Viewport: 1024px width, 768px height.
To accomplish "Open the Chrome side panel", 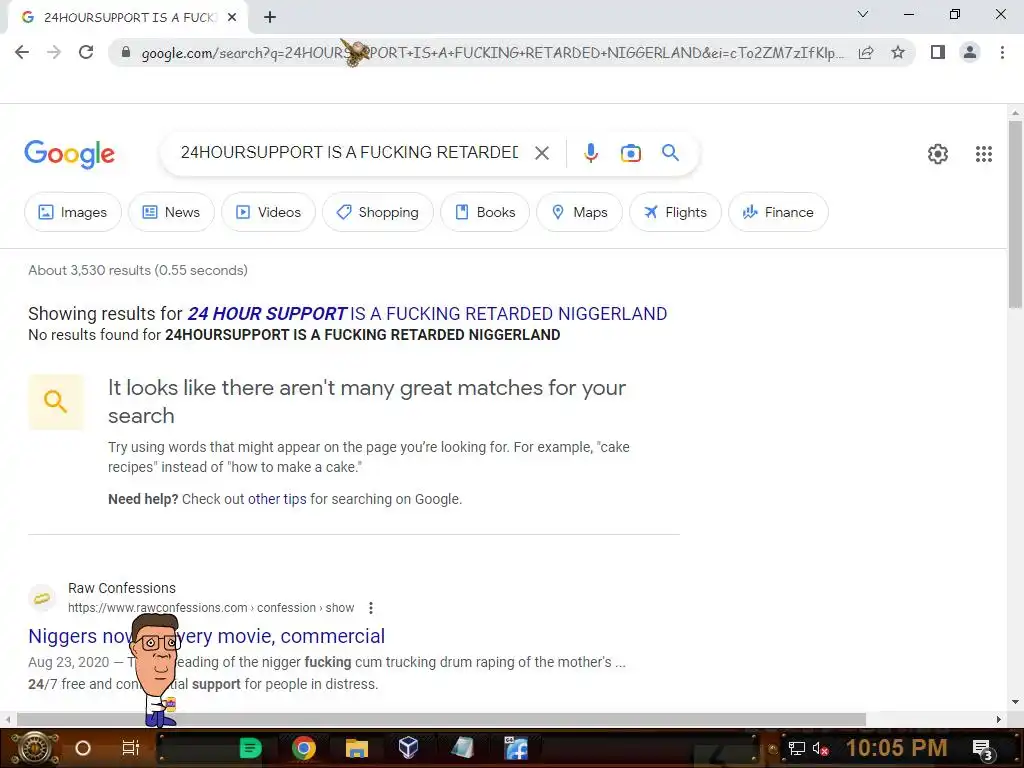I will pos(938,52).
